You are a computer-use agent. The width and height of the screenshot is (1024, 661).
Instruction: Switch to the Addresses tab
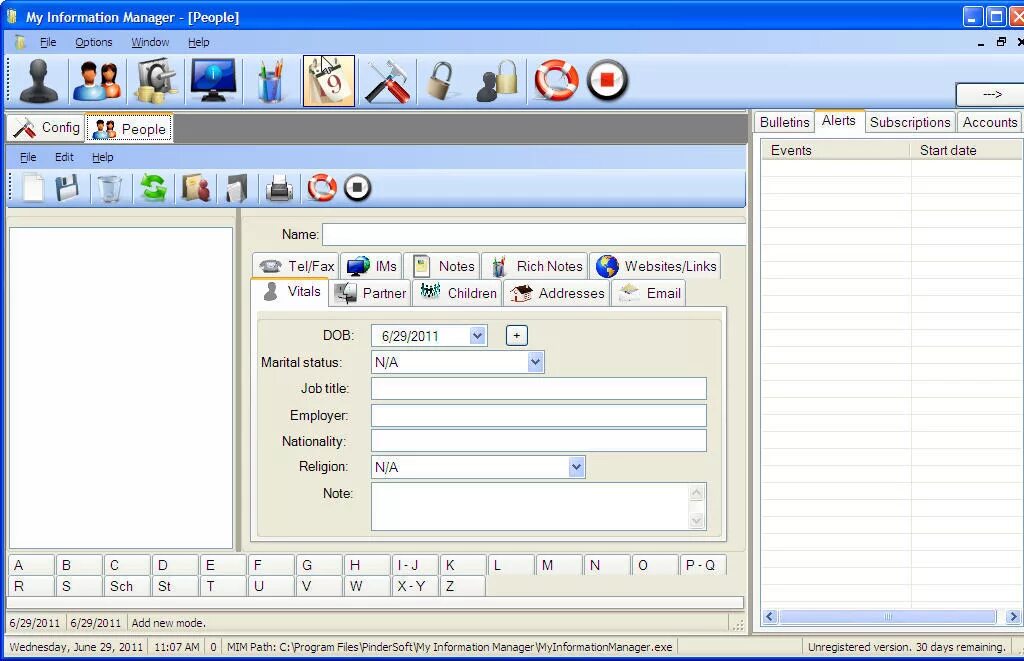coord(557,293)
